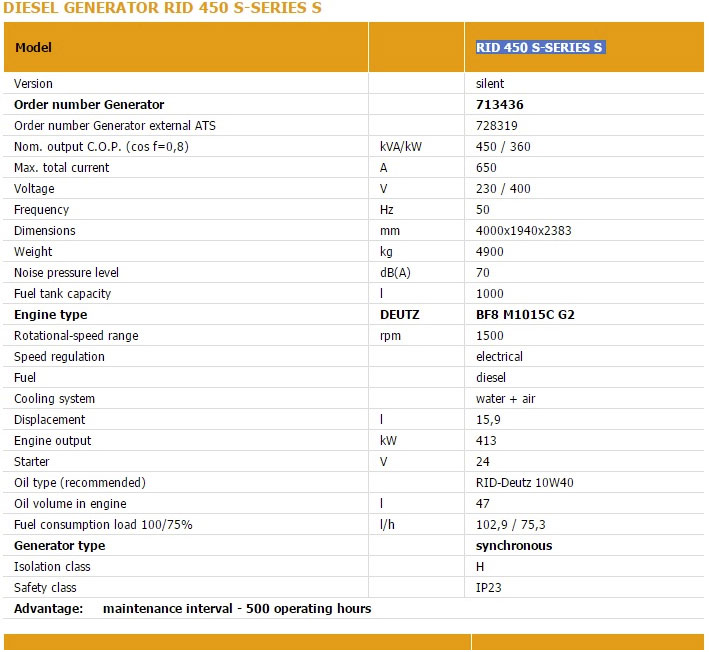Click the 'Engine output' label
The height and width of the screenshot is (652, 709).
tap(52, 441)
